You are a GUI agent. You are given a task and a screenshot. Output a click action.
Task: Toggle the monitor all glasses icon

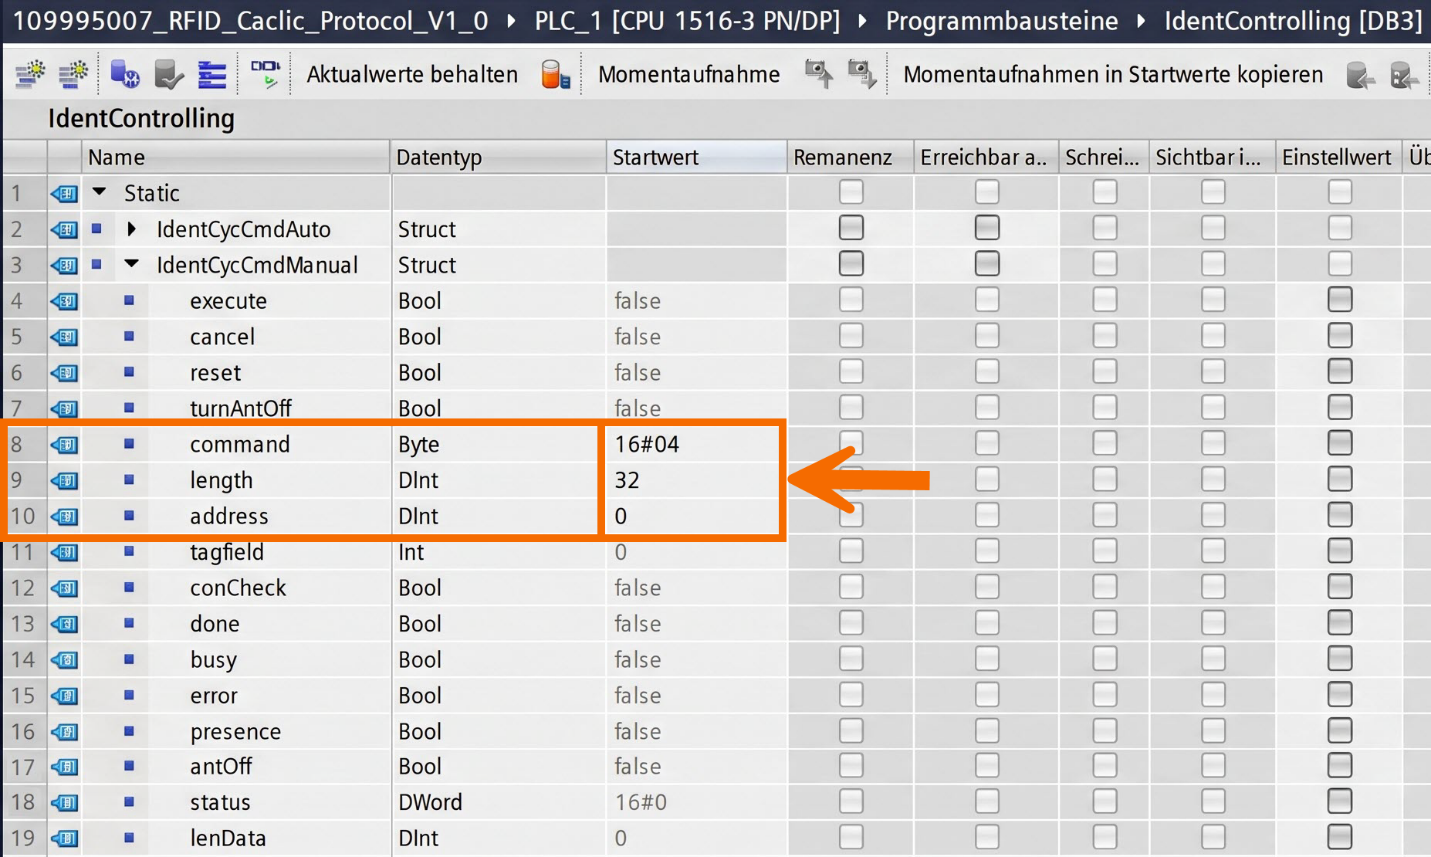(x=265, y=74)
